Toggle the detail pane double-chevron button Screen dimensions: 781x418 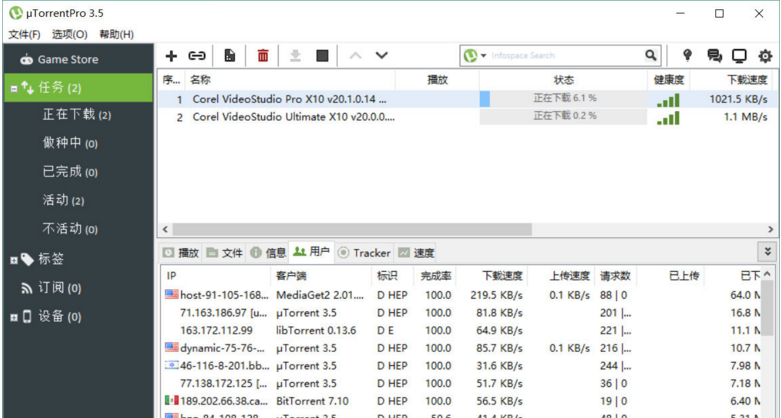point(768,252)
